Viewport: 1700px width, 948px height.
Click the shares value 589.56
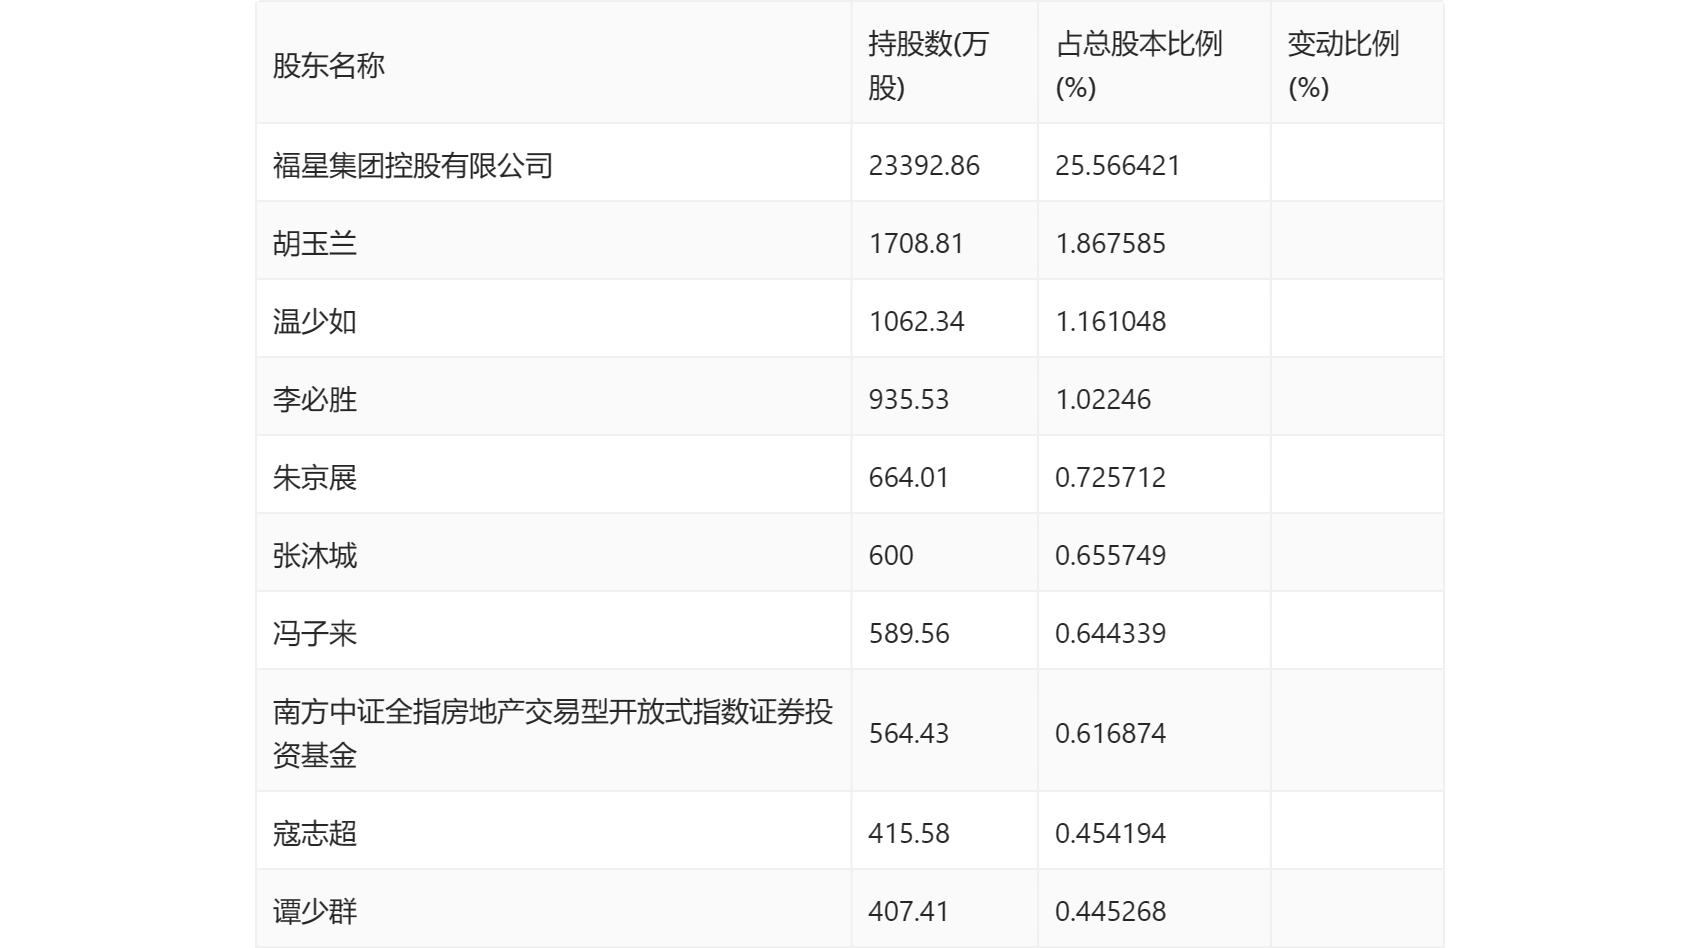[909, 634]
